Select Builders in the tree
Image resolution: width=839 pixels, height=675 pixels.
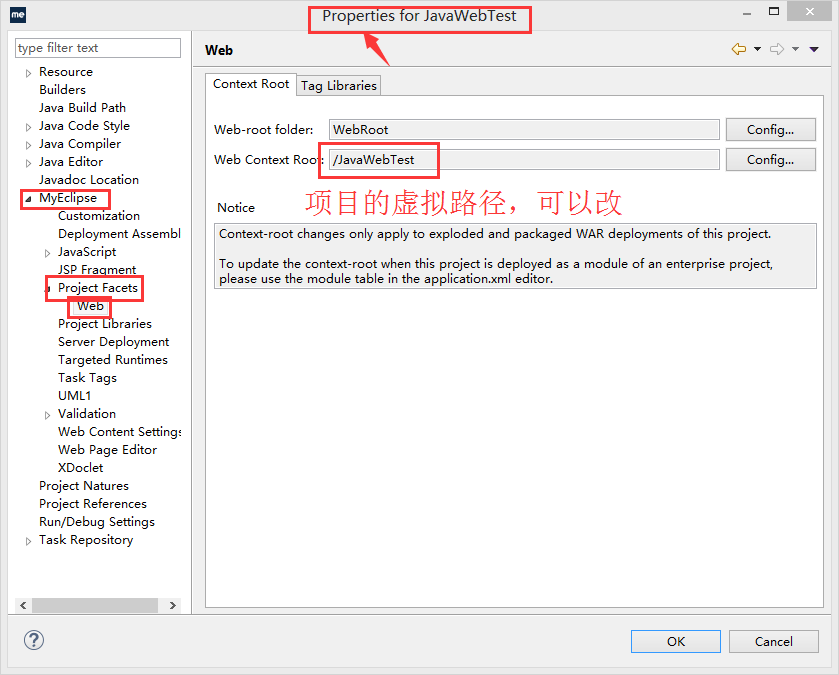click(63, 90)
